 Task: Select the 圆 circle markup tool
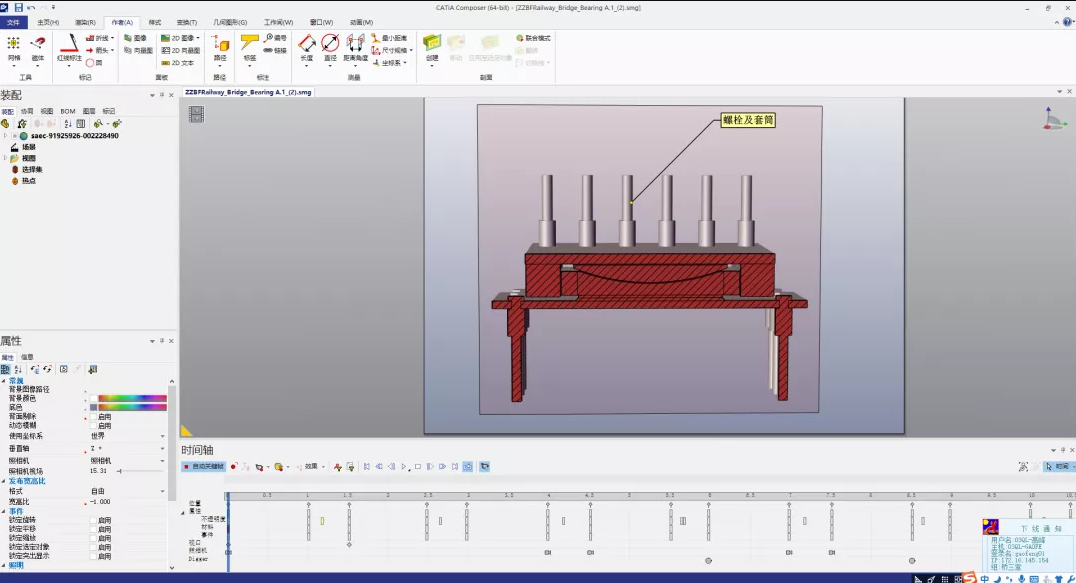[95, 62]
